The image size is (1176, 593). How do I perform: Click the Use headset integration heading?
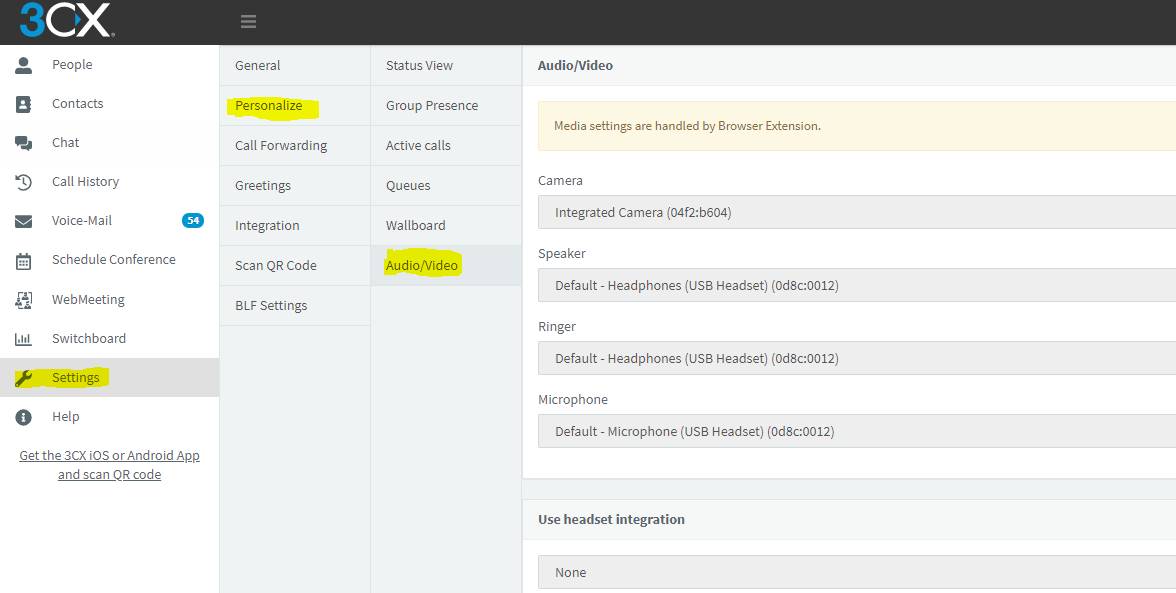(x=611, y=519)
